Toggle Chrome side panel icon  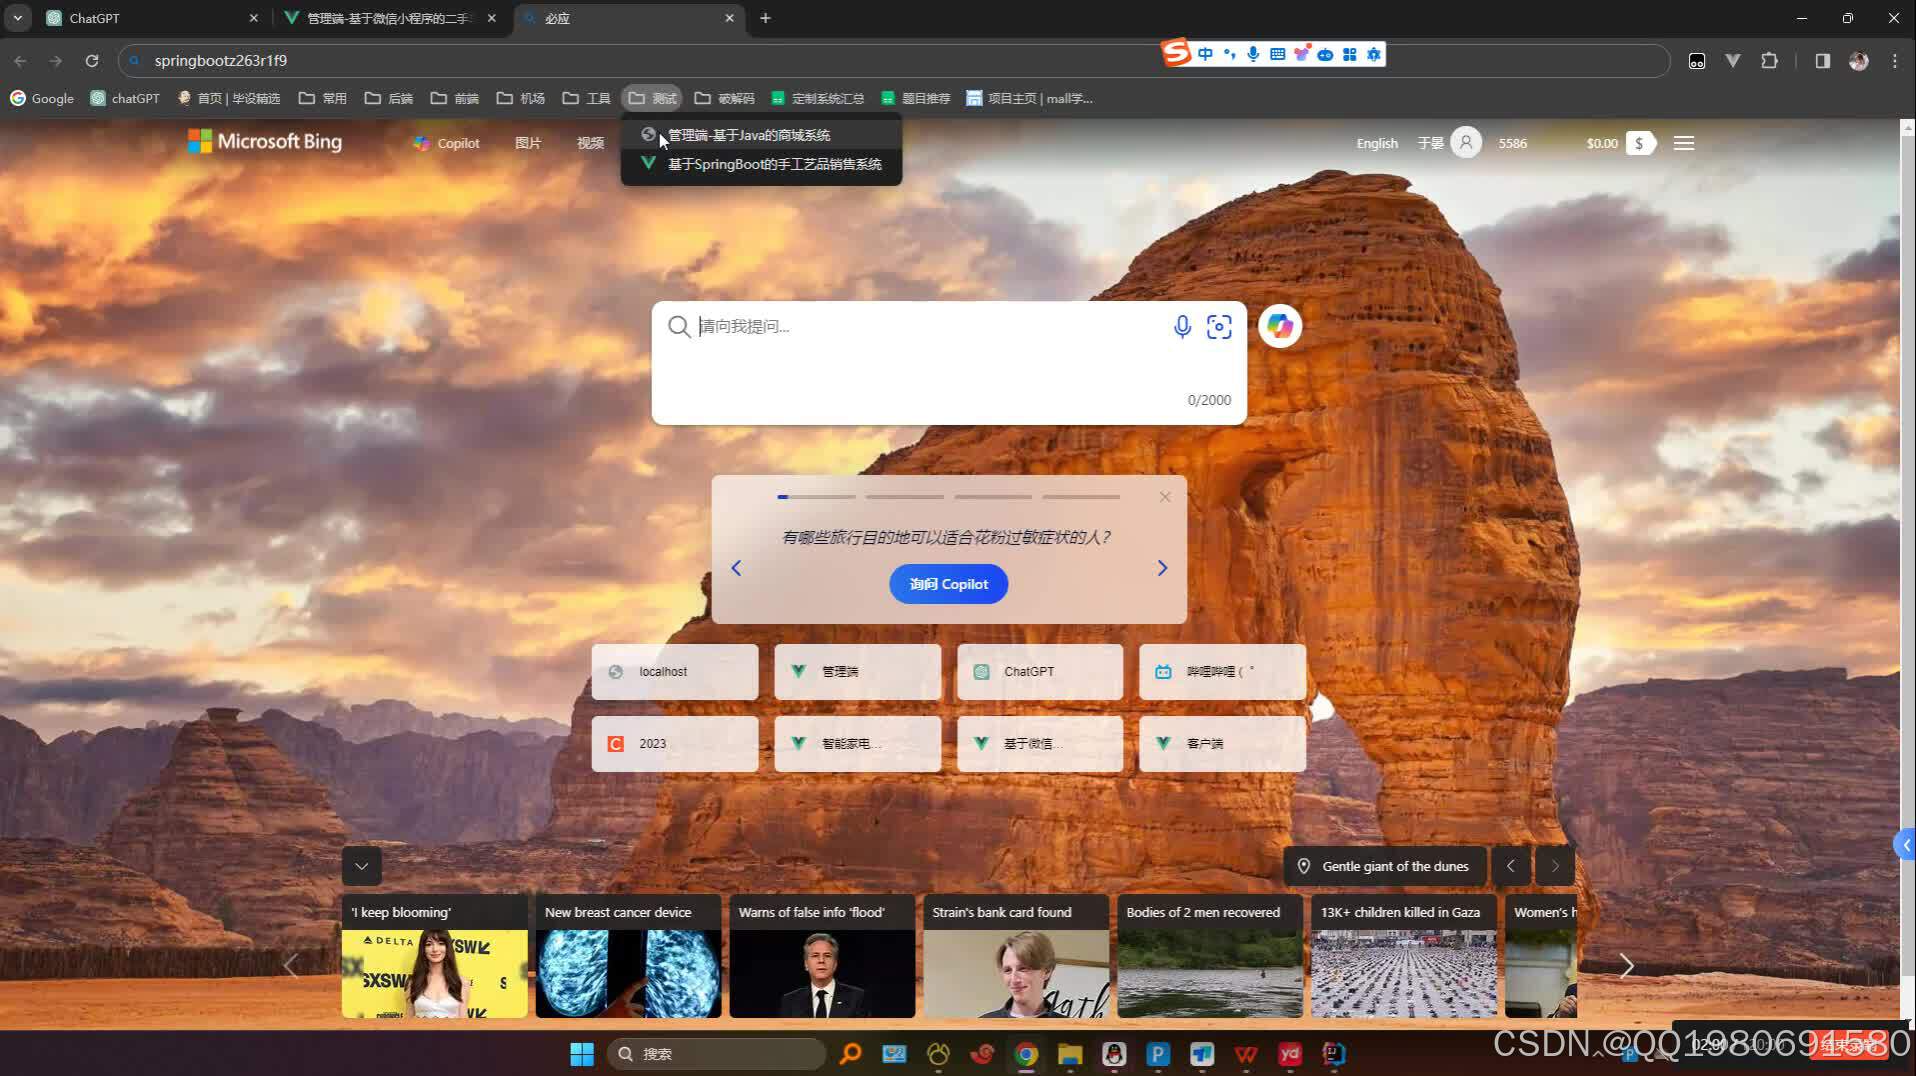pos(1823,61)
